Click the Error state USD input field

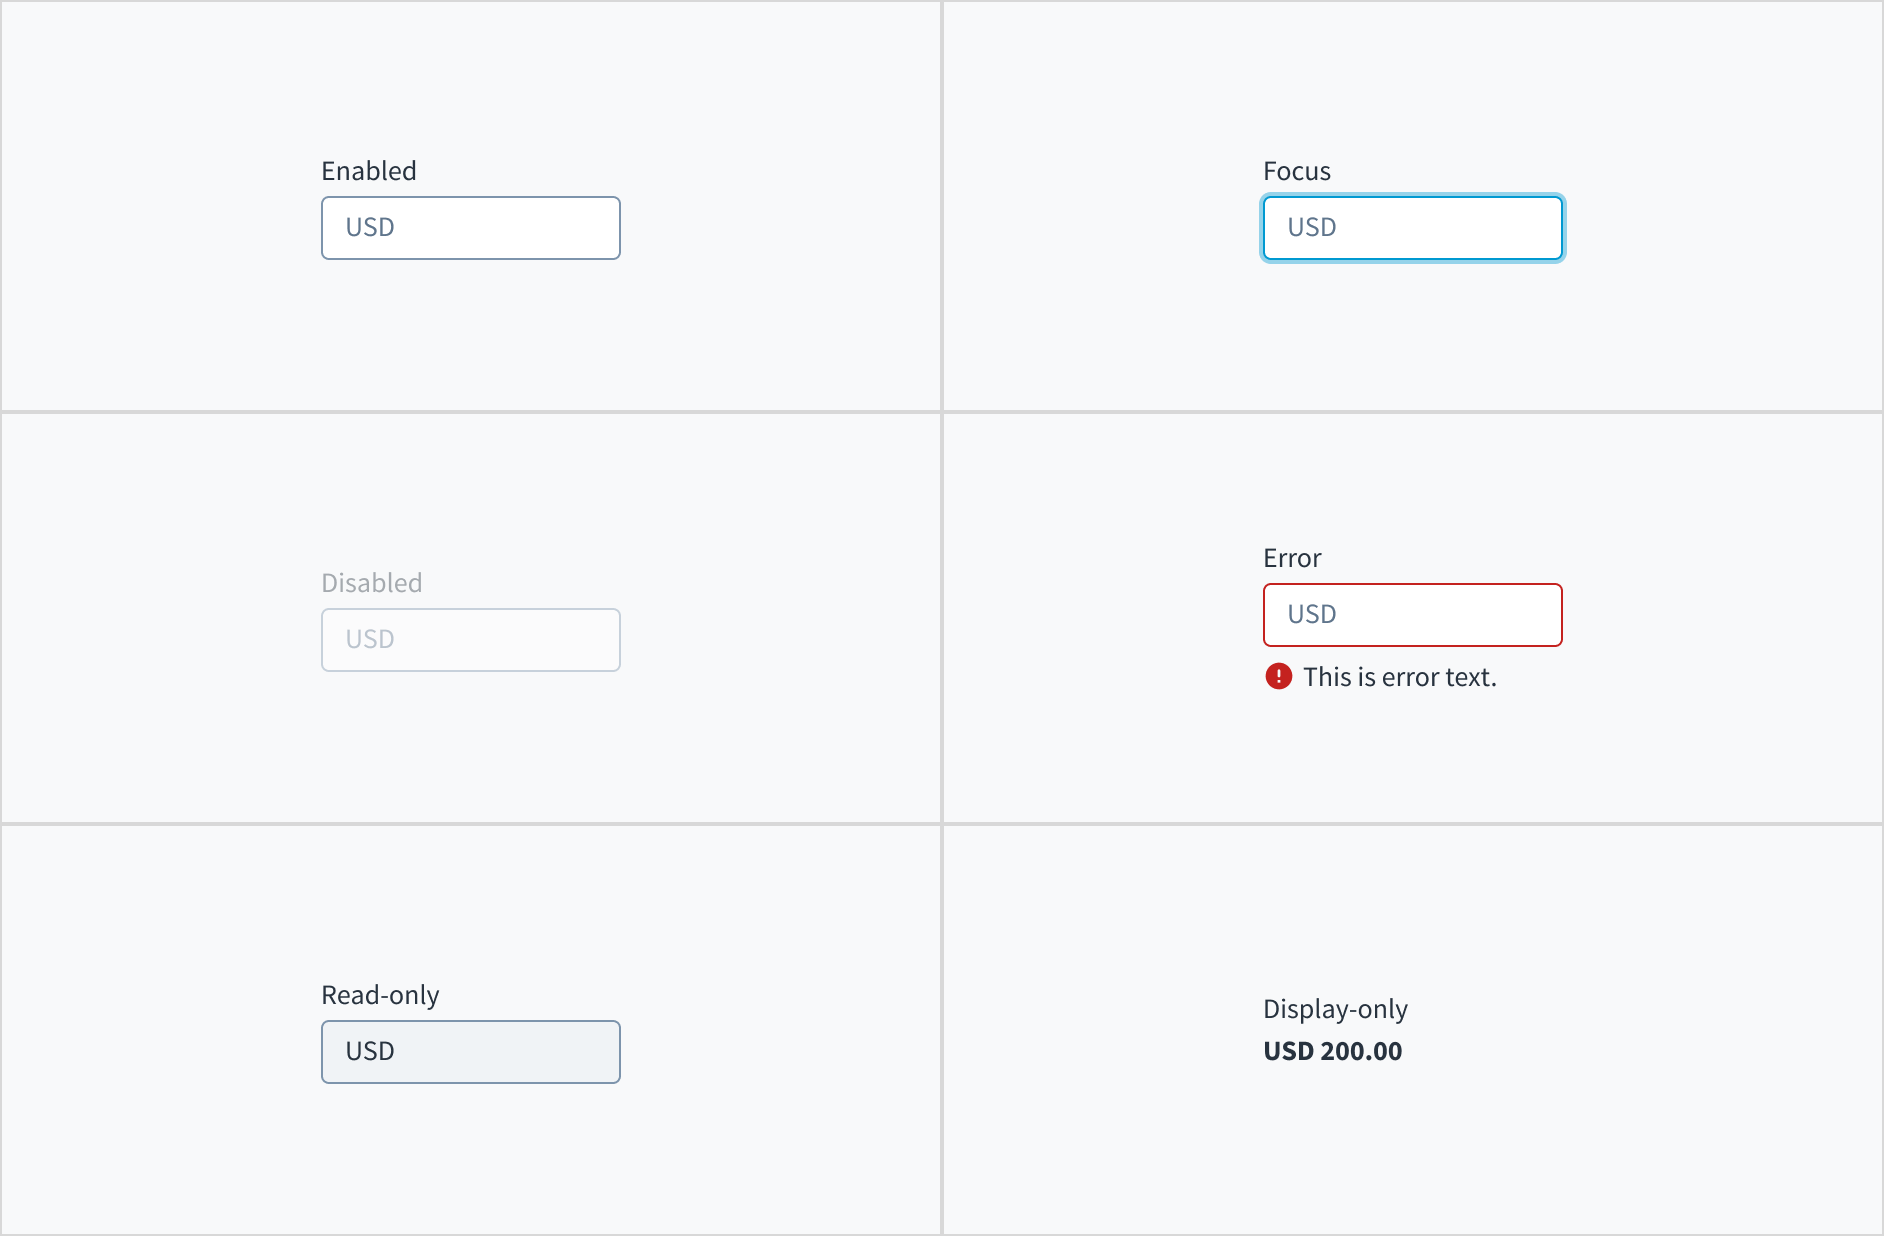click(1412, 615)
